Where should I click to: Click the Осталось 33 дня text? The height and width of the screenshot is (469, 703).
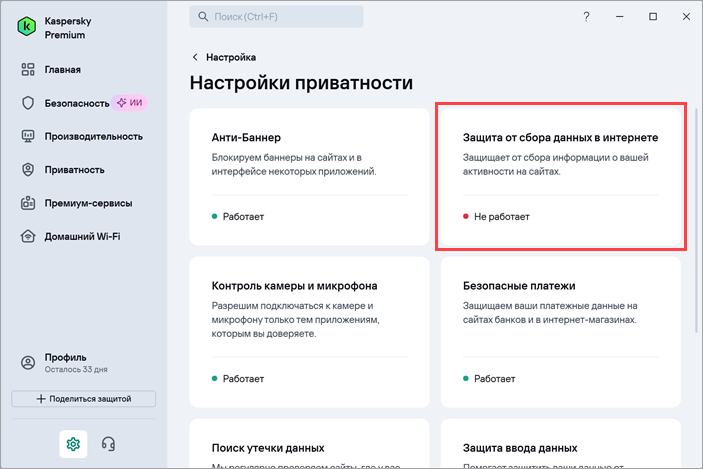click(76, 369)
